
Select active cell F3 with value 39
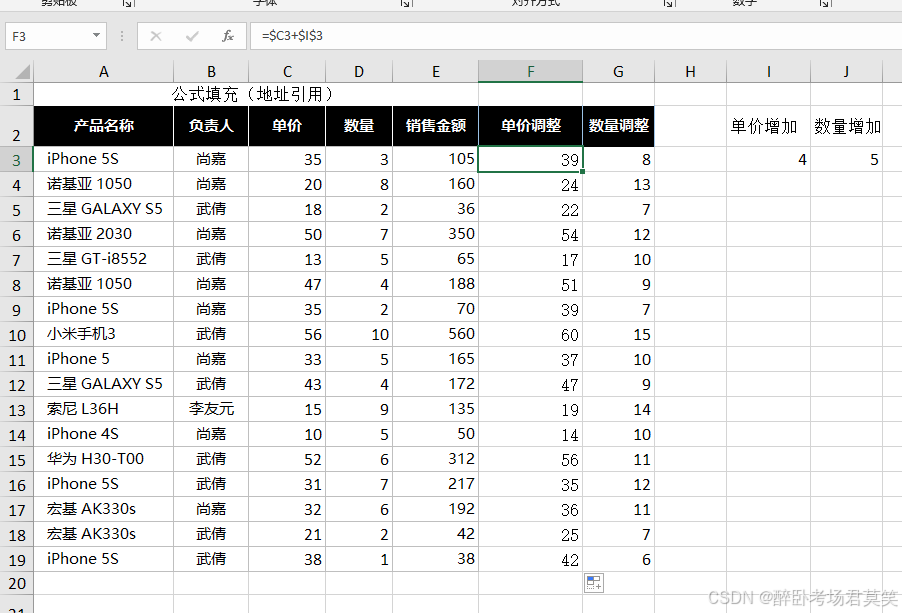[x=530, y=159]
